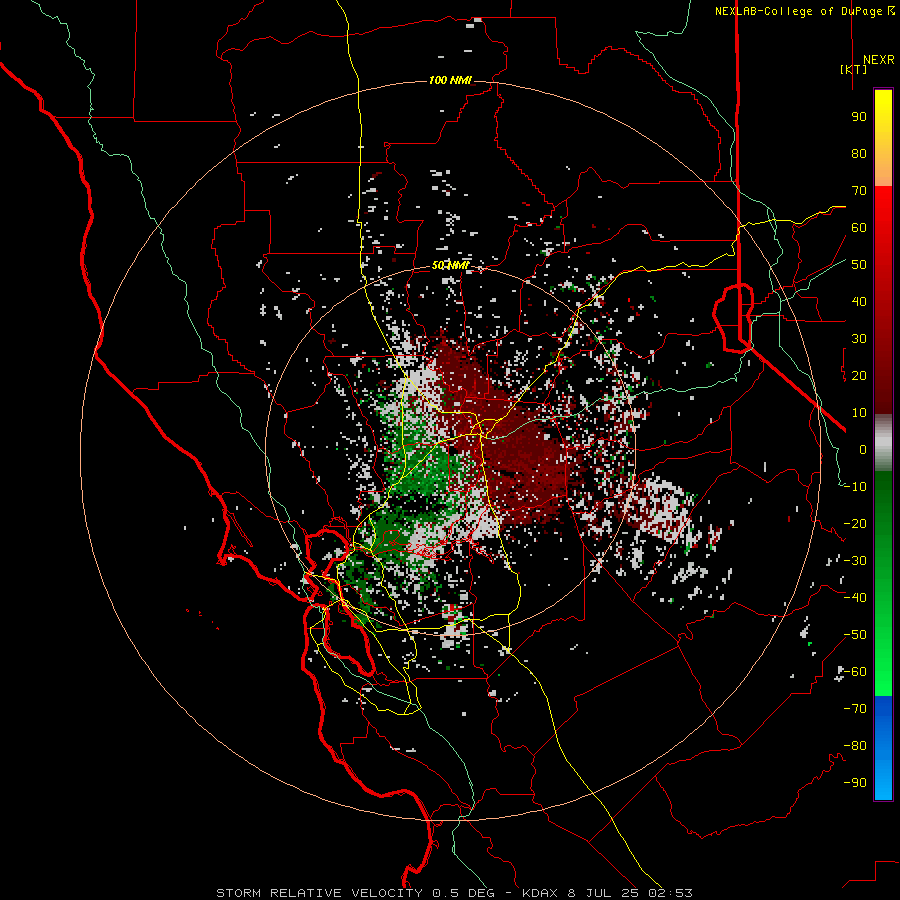Select the -50 value on the velocity scale
This screenshot has width=900, height=900.
pyautogui.click(x=855, y=635)
